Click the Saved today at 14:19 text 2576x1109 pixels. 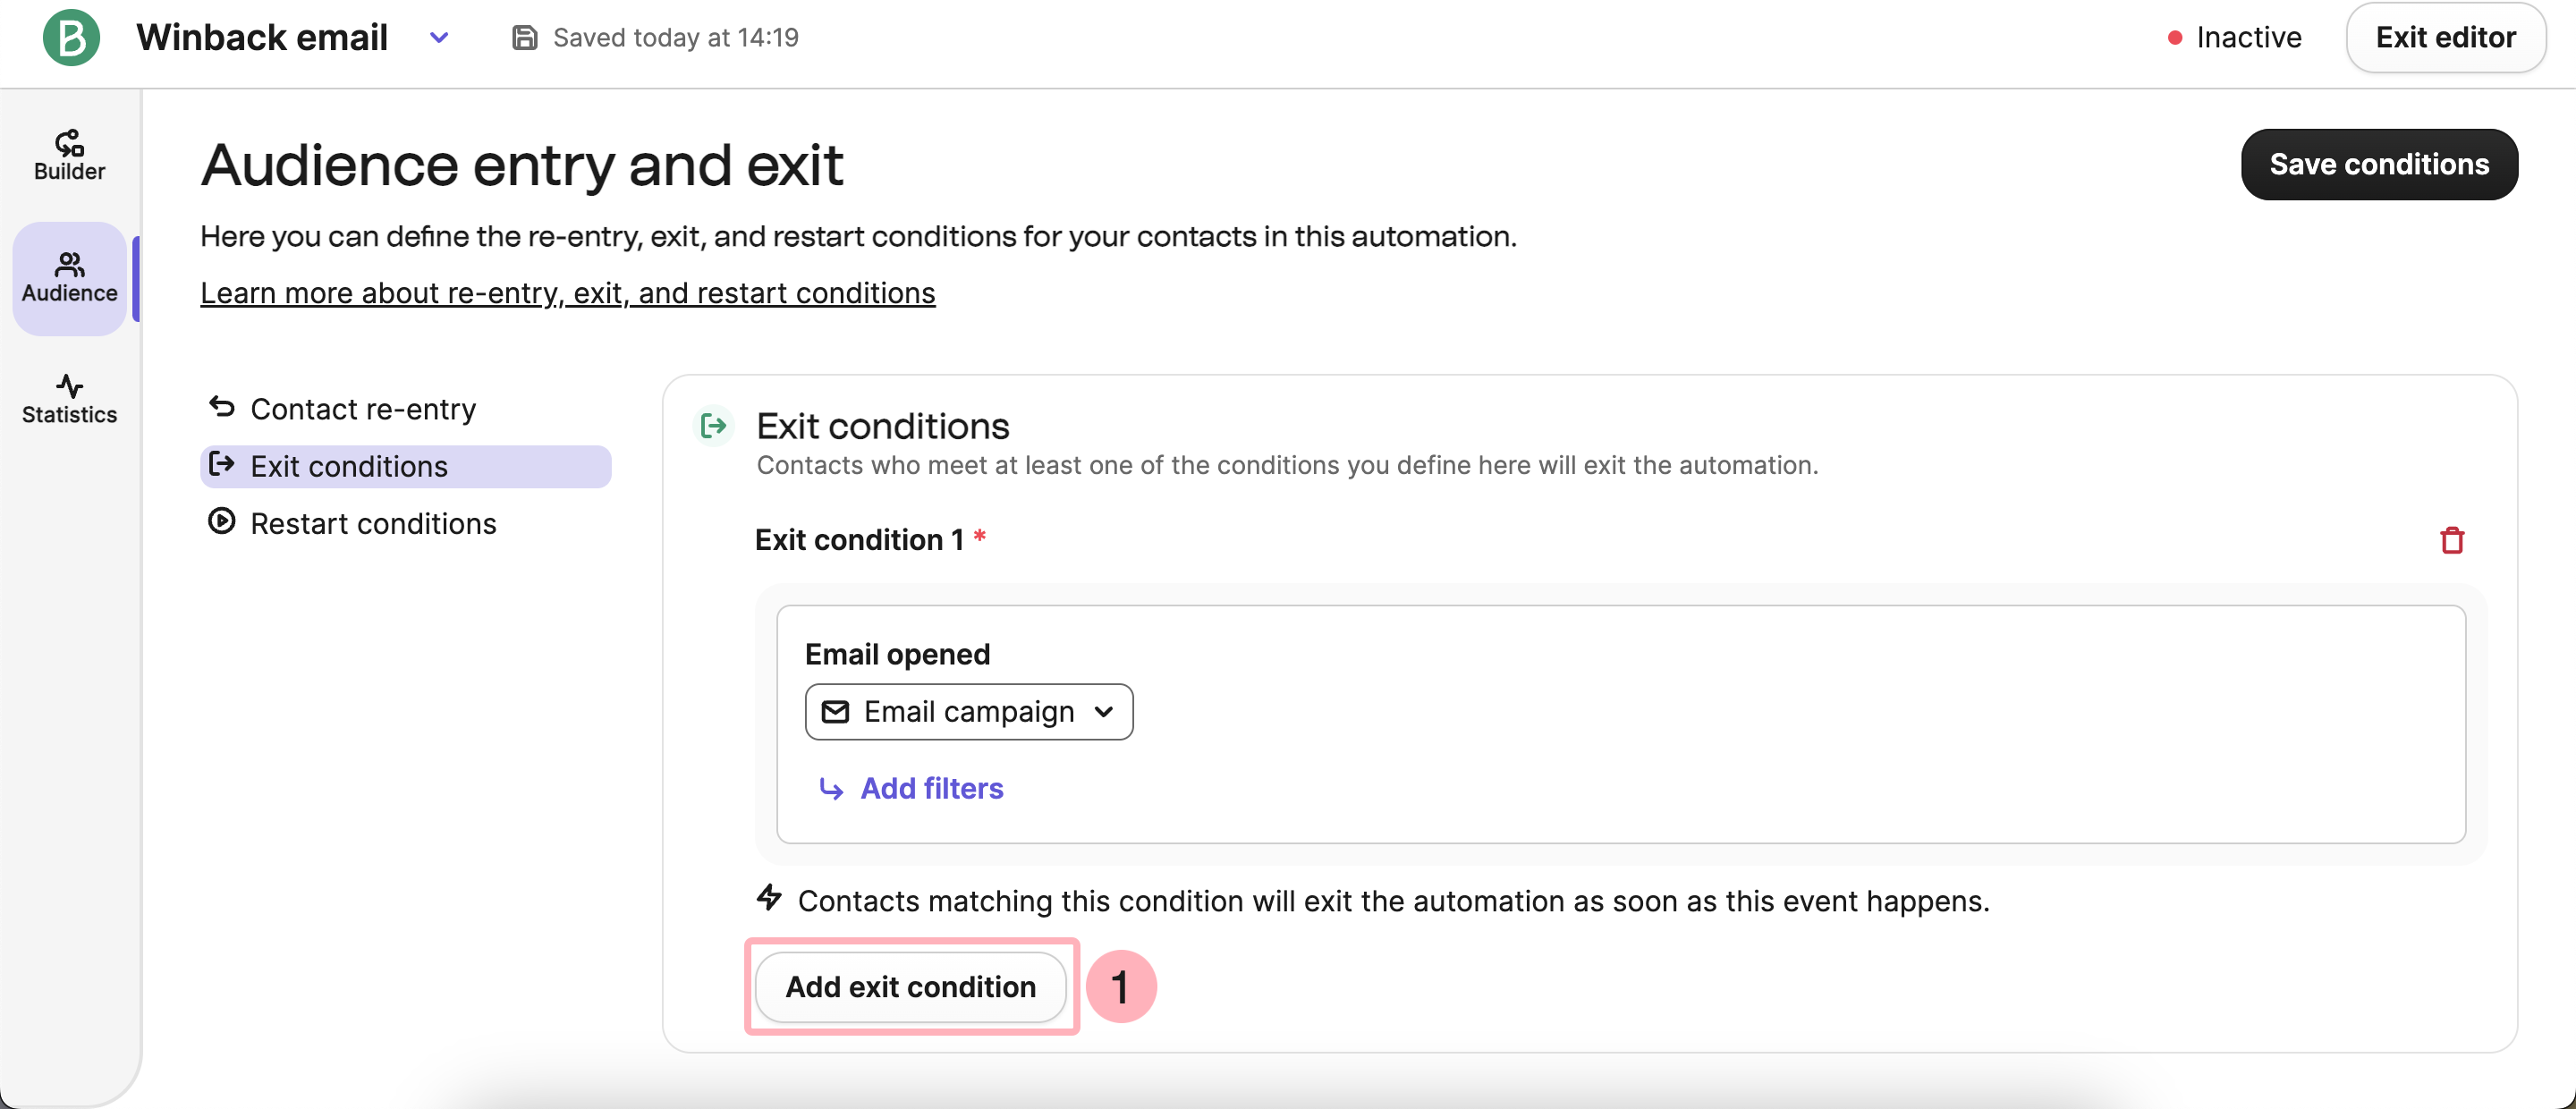tap(676, 38)
